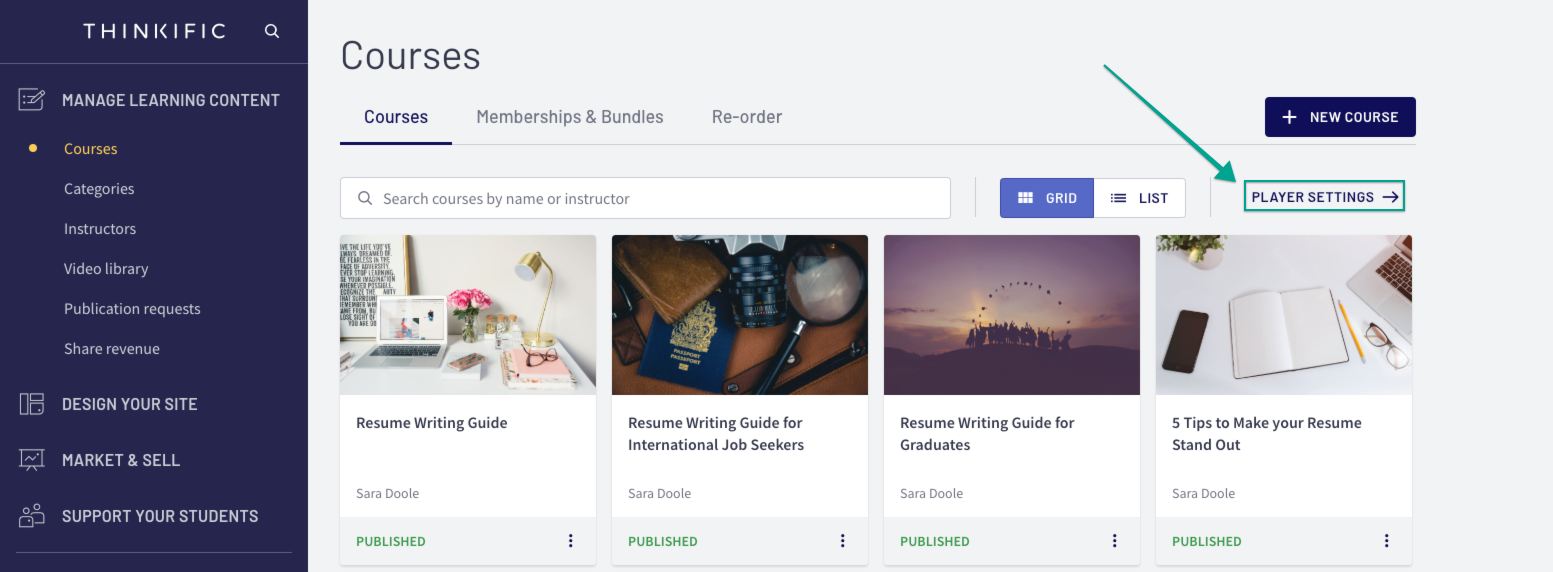The width and height of the screenshot is (1553, 572).
Task: Open Player Settings link
Action: click(x=1325, y=197)
